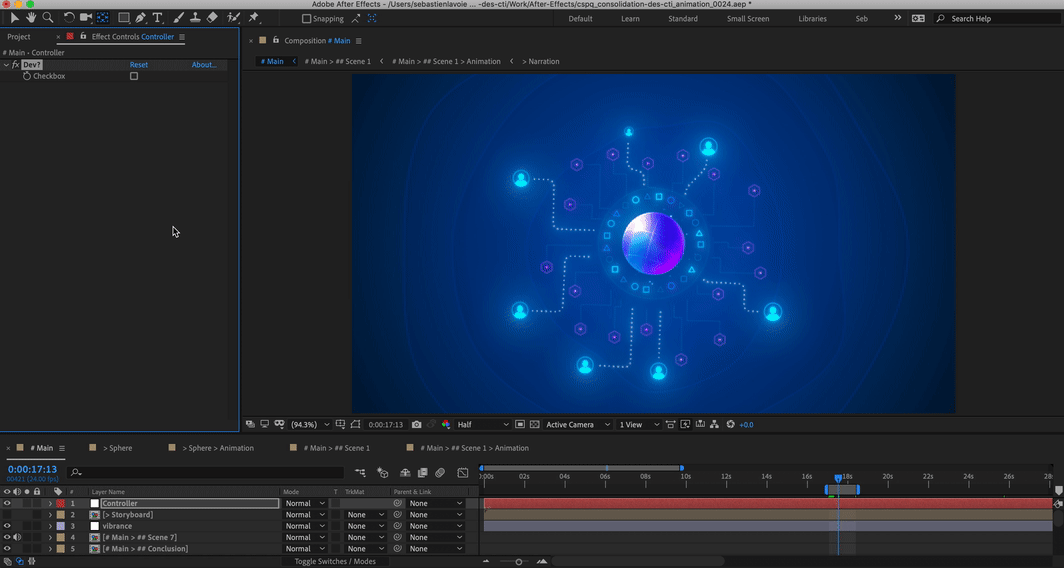The height and width of the screenshot is (568, 1064).
Task: Select the Puppet Pin tool
Action: coord(254,18)
